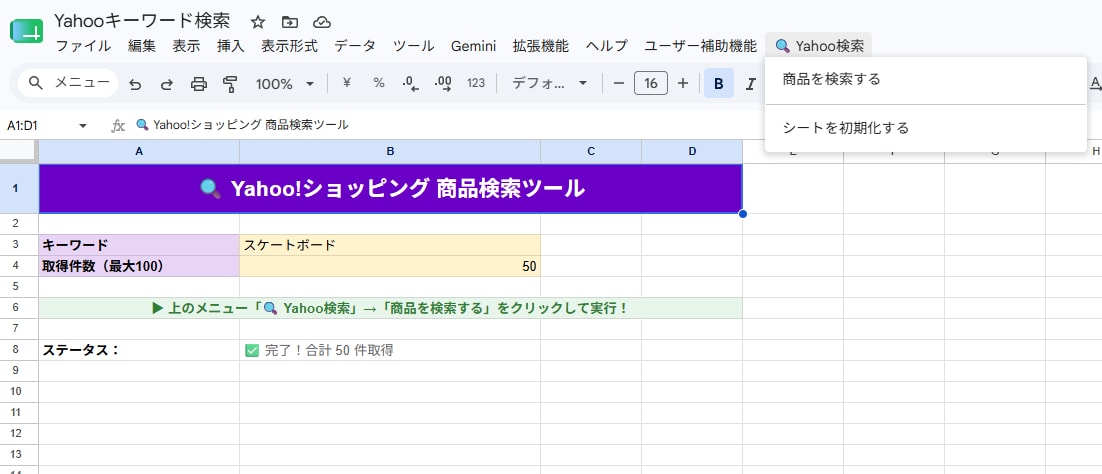
Task: Toggle bold formatting
Action: click(718, 83)
